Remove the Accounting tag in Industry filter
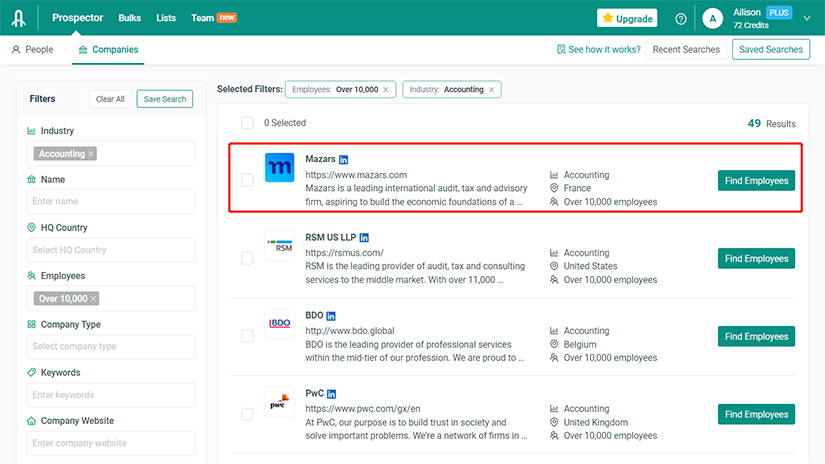 pyautogui.click(x=91, y=154)
